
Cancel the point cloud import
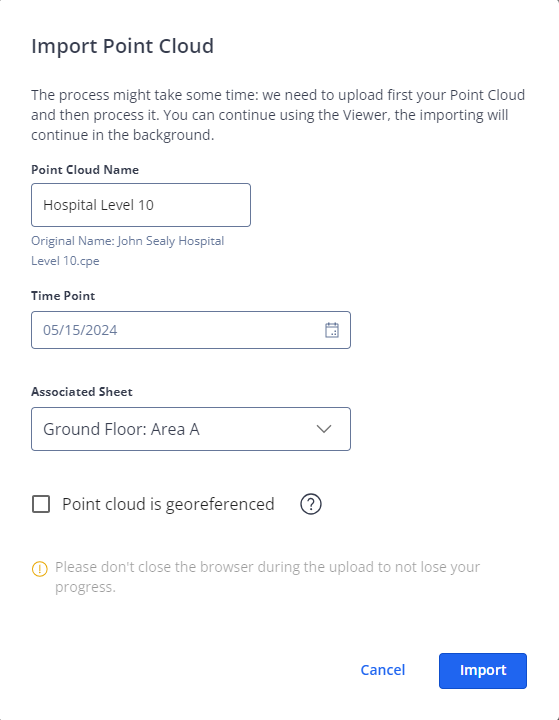[383, 670]
